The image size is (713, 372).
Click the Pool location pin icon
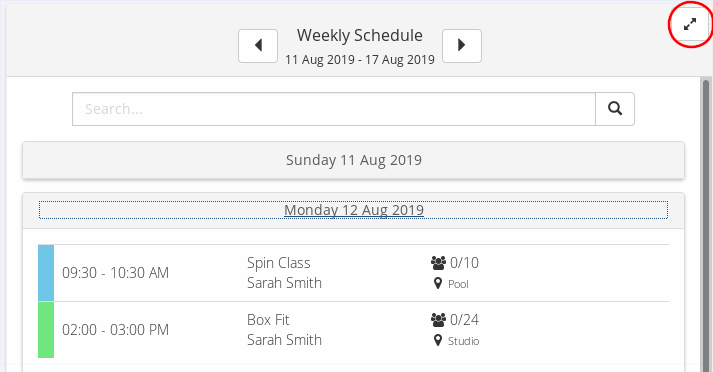tap(438, 284)
